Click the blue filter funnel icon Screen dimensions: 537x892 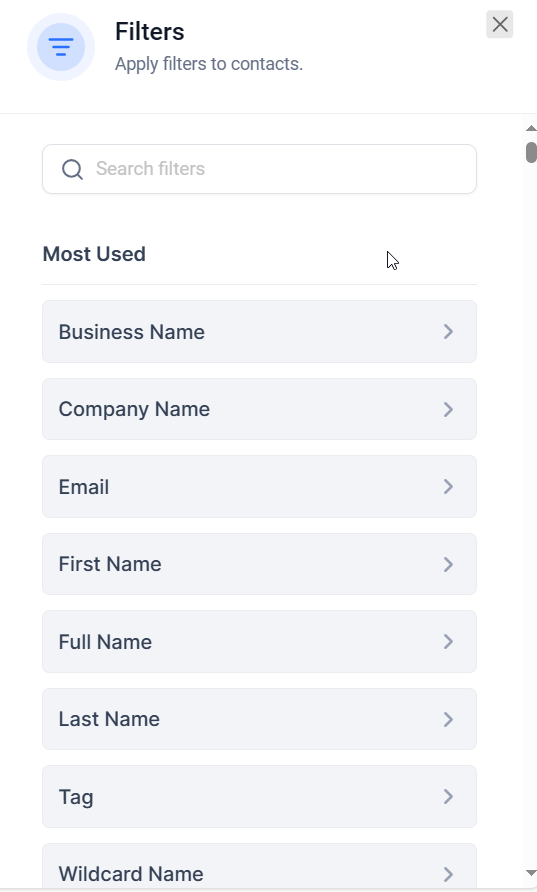[61, 47]
